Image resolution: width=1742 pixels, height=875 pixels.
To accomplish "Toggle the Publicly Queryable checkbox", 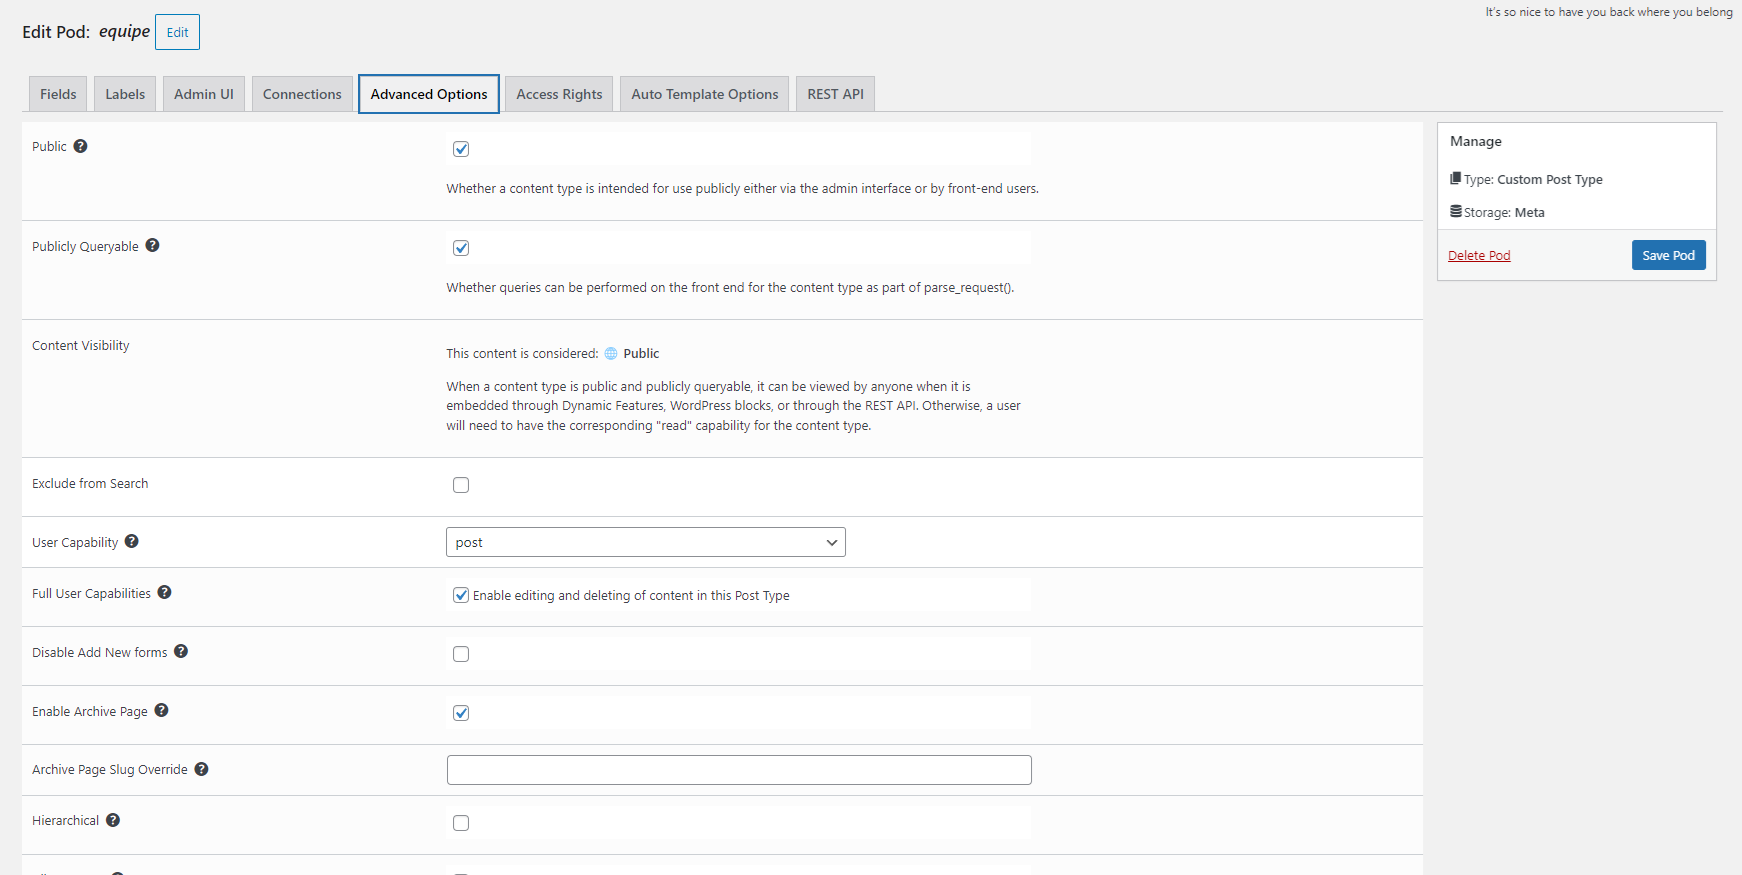I will coord(461,248).
